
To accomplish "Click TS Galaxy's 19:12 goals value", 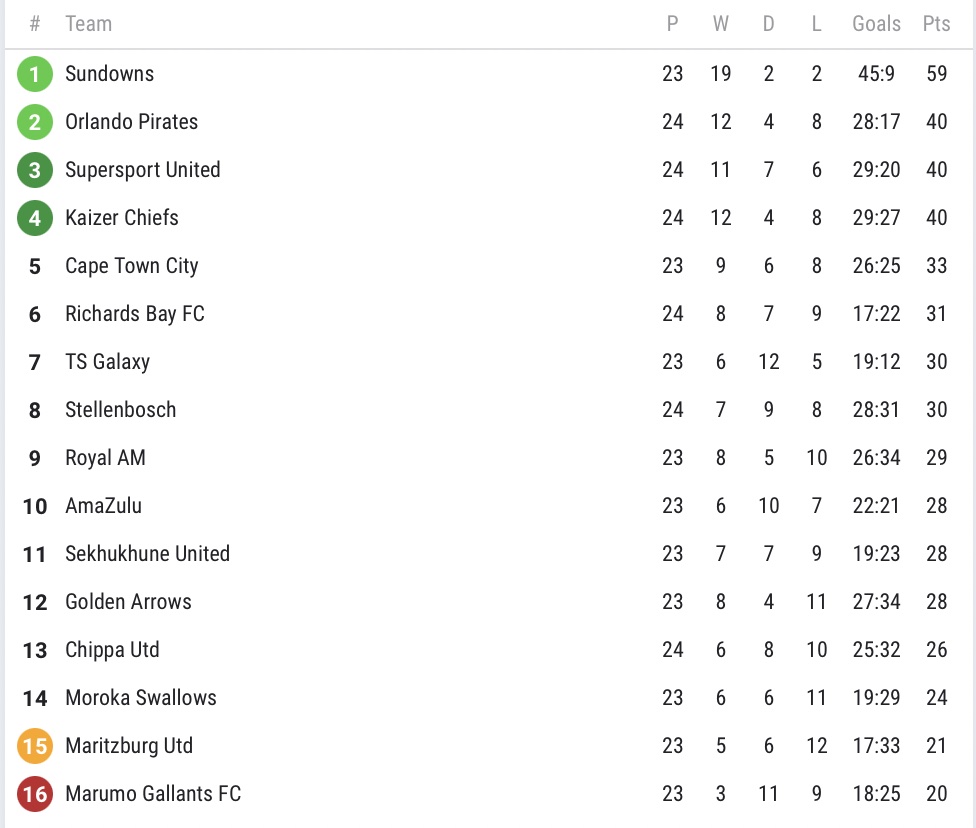I will click(x=876, y=362).
